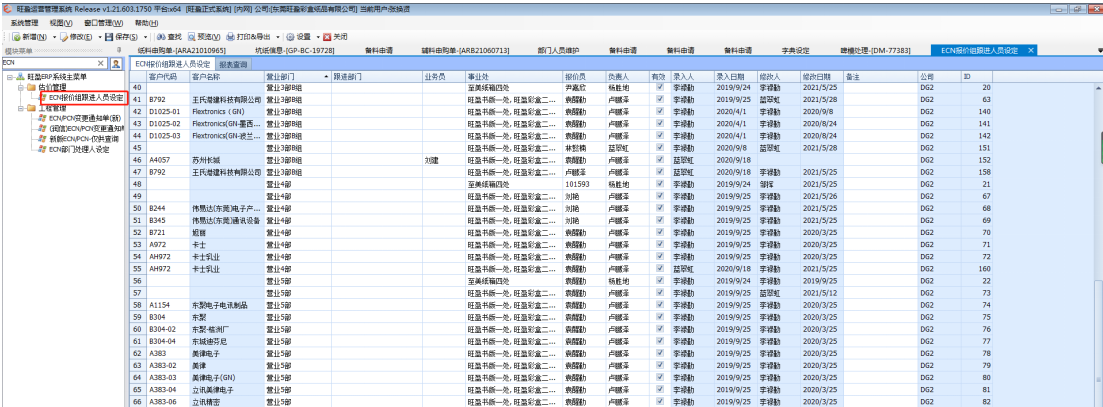Click the ID column header

(977, 76)
